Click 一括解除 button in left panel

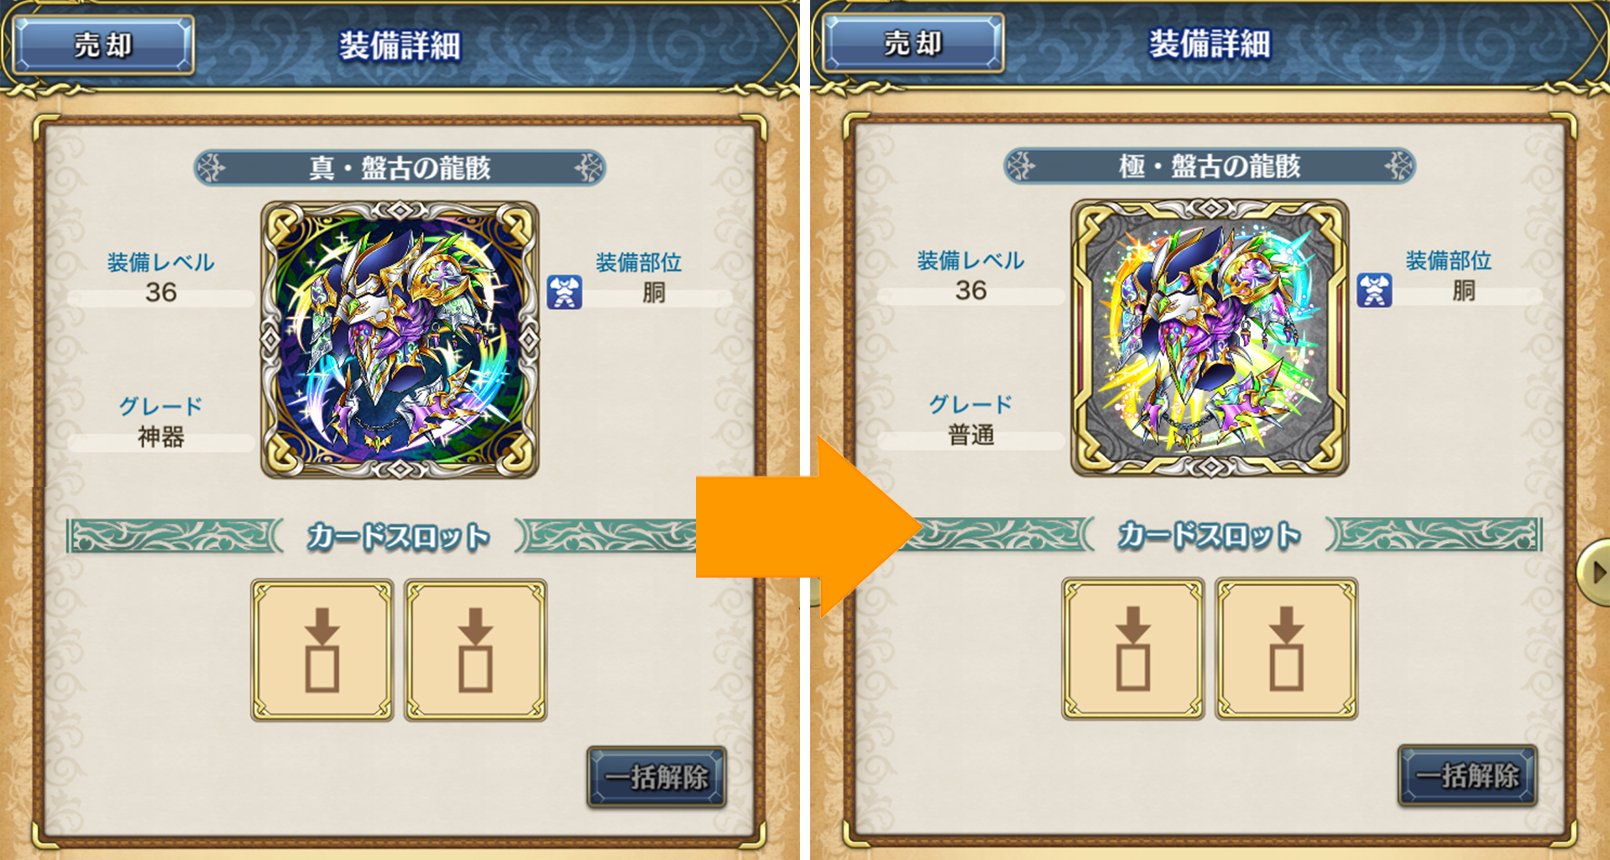click(657, 777)
